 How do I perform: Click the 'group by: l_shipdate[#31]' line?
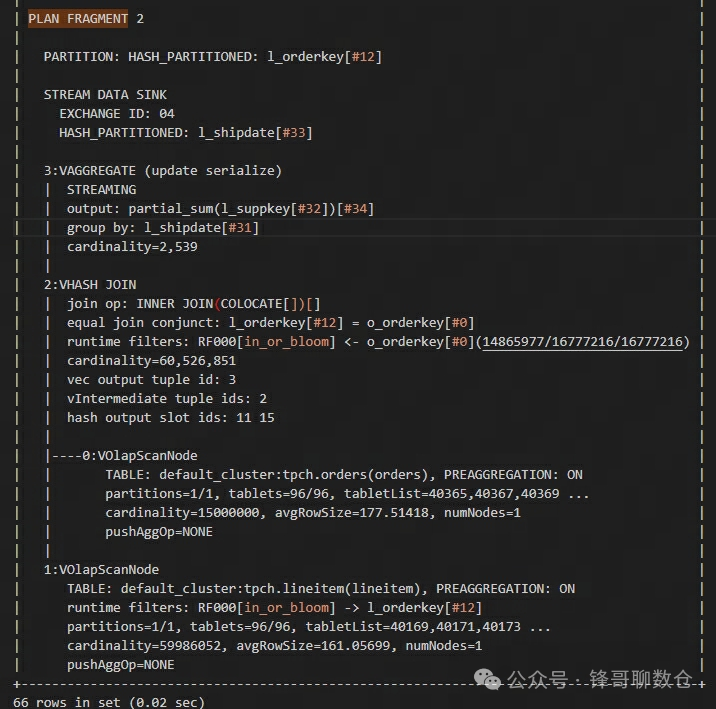pyautogui.click(x=163, y=228)
